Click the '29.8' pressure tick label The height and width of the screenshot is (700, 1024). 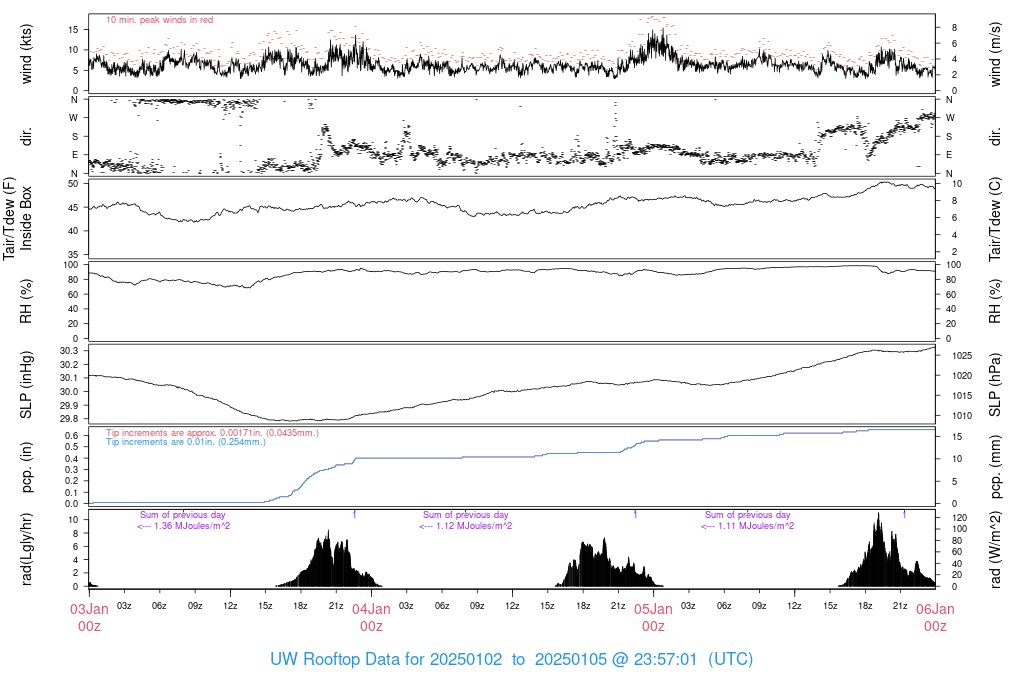tap(69, 419)
